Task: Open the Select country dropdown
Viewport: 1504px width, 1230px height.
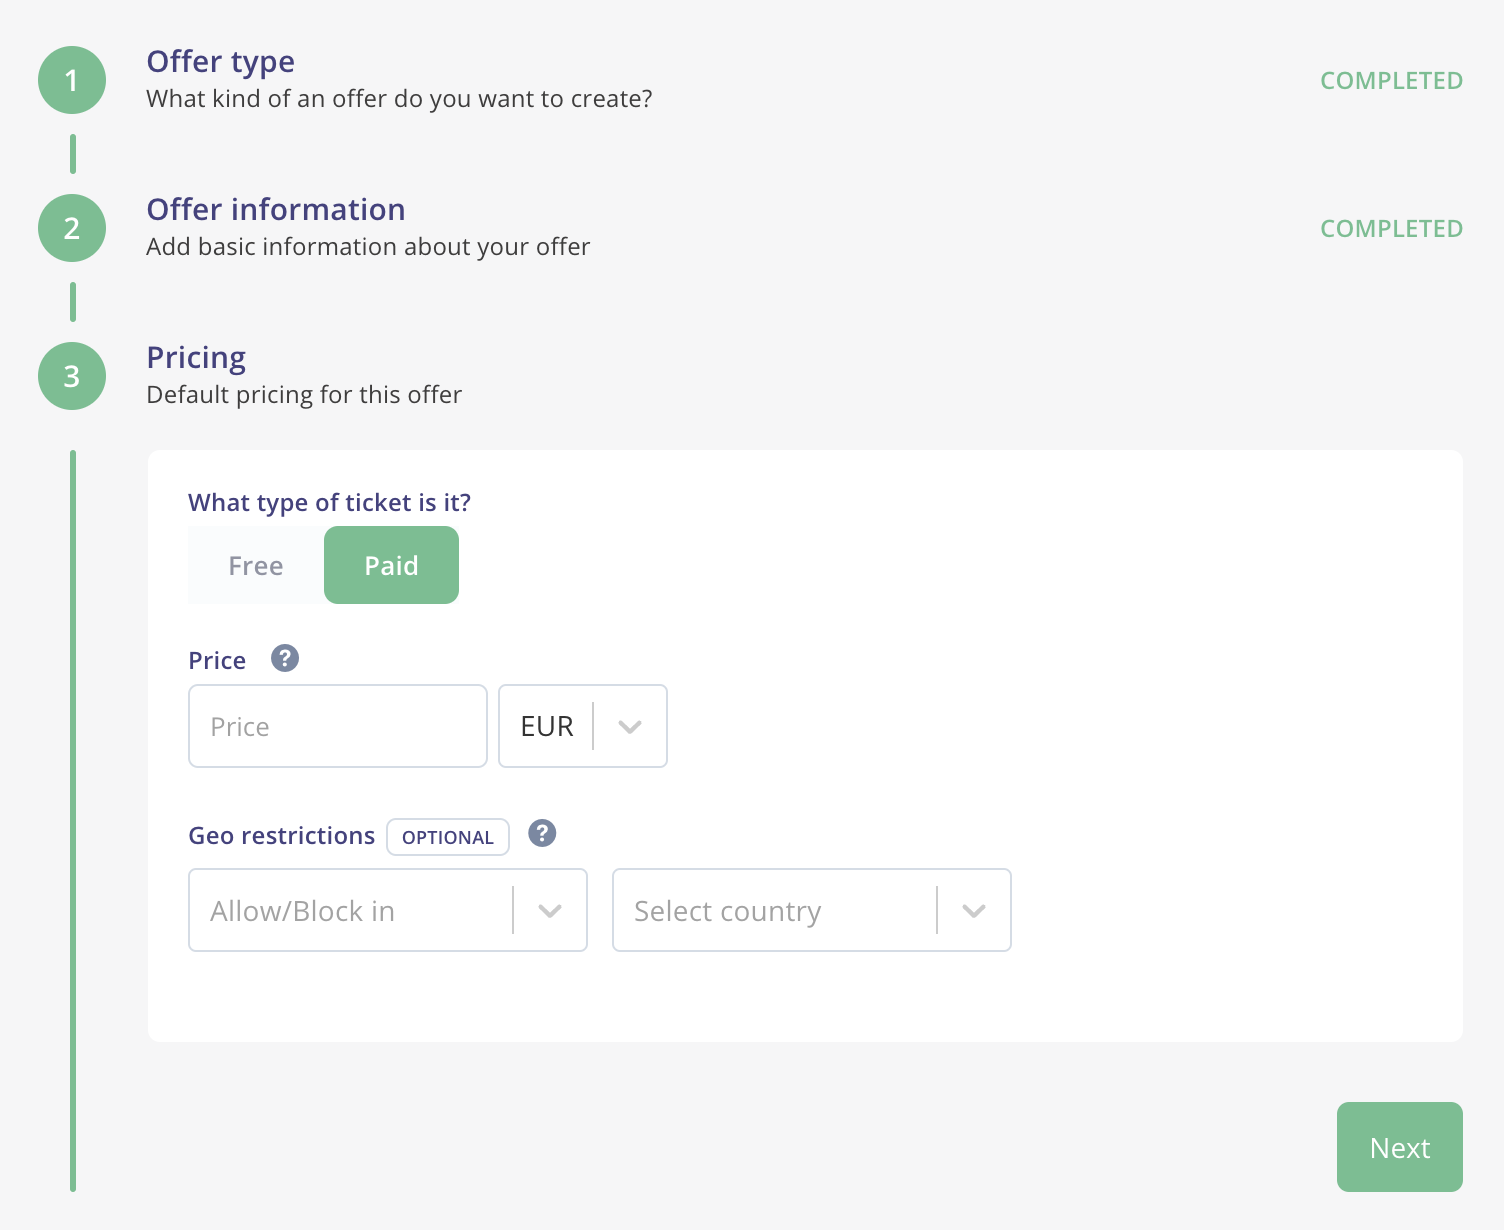Action: tap(812, 910)
